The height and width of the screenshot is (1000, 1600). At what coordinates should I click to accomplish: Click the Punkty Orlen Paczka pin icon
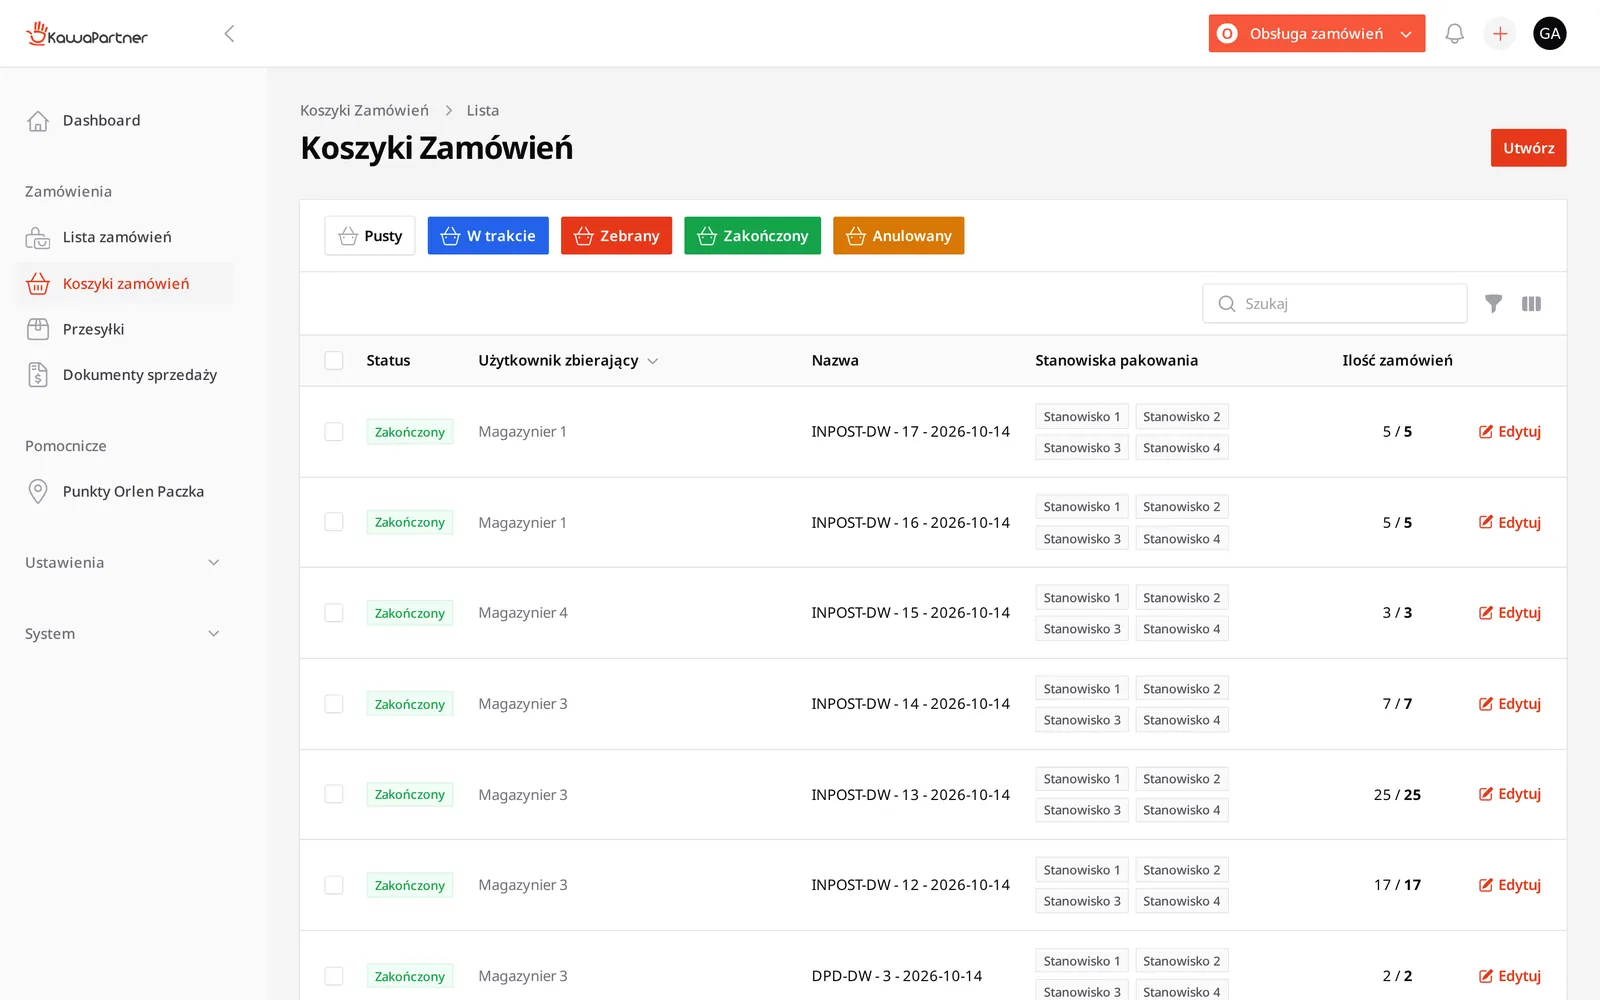pyautogui.click(x=38, y=491)
